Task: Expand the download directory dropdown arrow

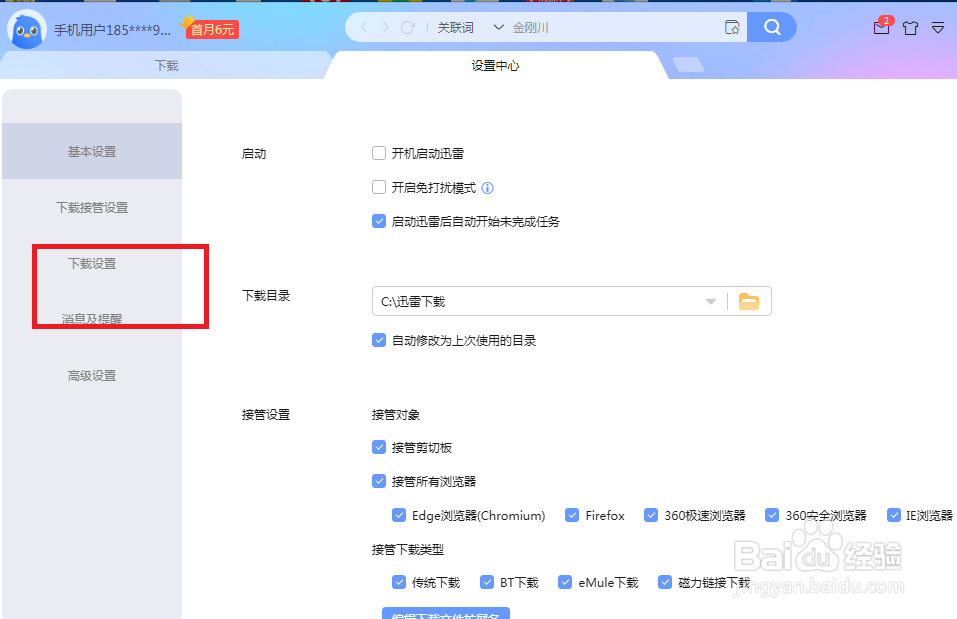Action: pos(710,302)
